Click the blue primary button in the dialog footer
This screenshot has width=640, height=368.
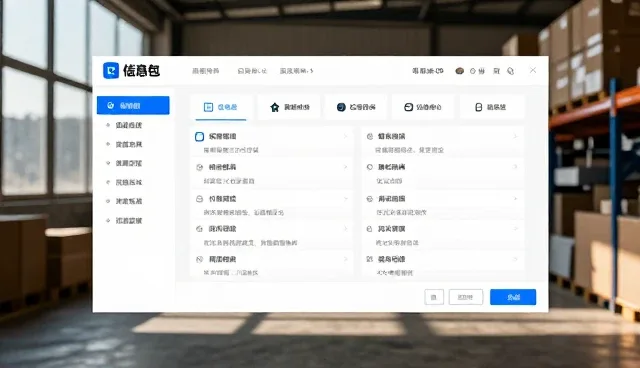click(513, 297)
